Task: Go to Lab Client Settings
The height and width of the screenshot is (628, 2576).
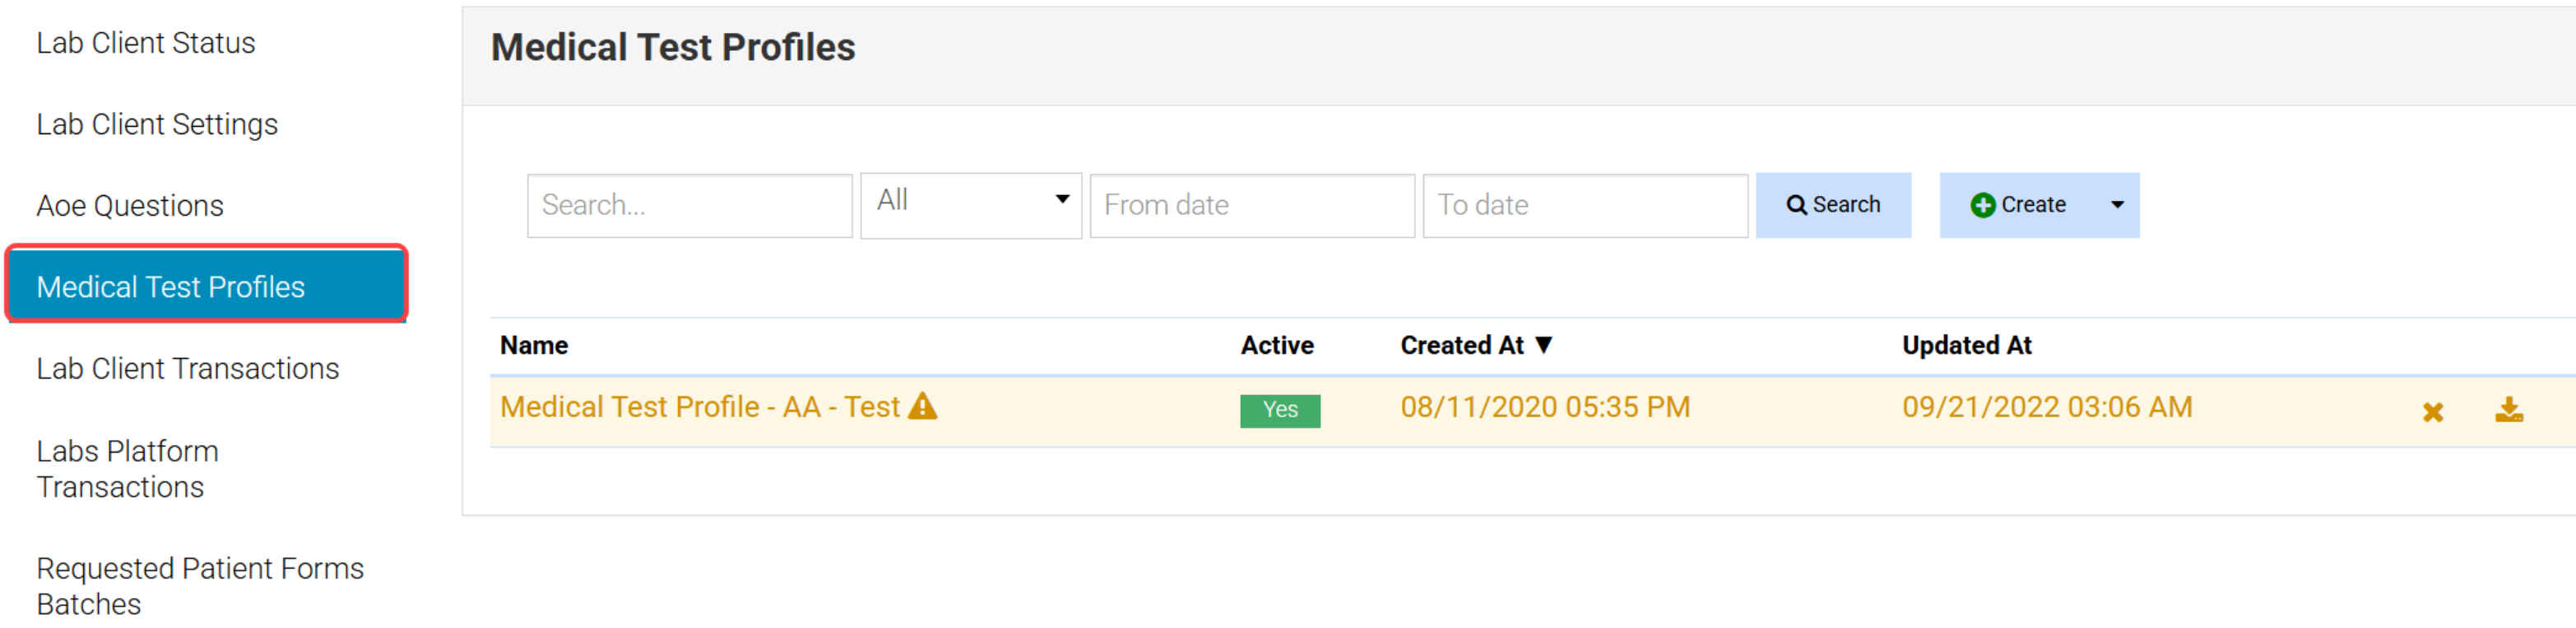Action: click(x=157, y=124)
